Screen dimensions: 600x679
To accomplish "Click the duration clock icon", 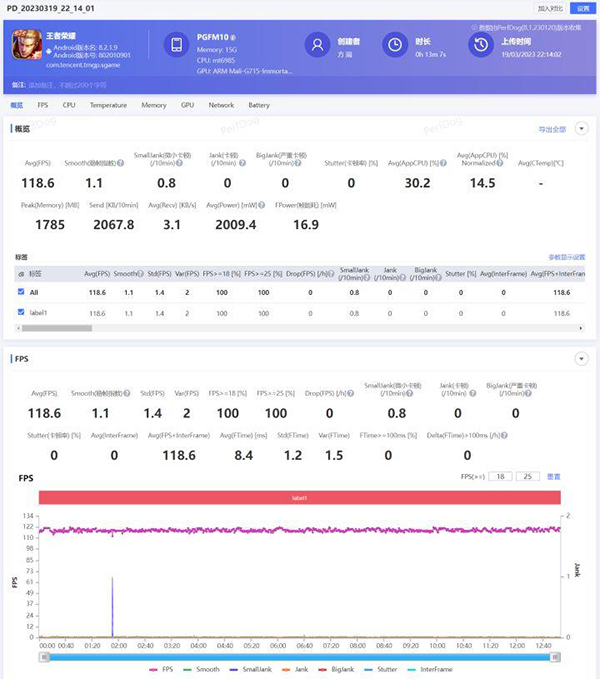I will point(395,45).
